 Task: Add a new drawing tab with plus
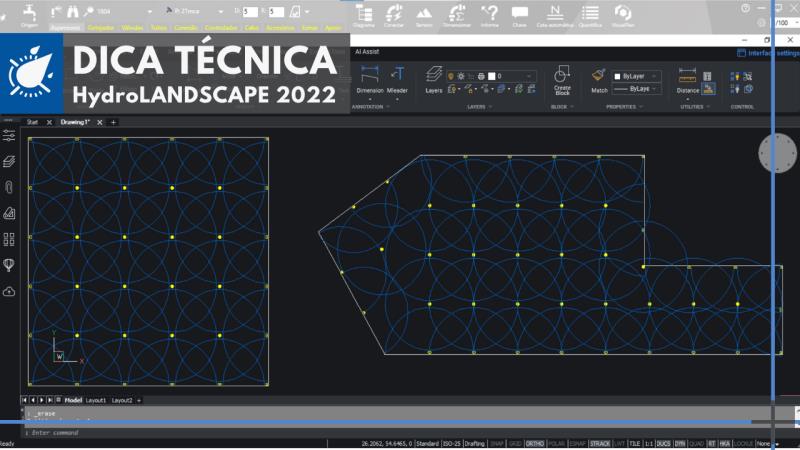pyautogui.click(x=113, y=122)
